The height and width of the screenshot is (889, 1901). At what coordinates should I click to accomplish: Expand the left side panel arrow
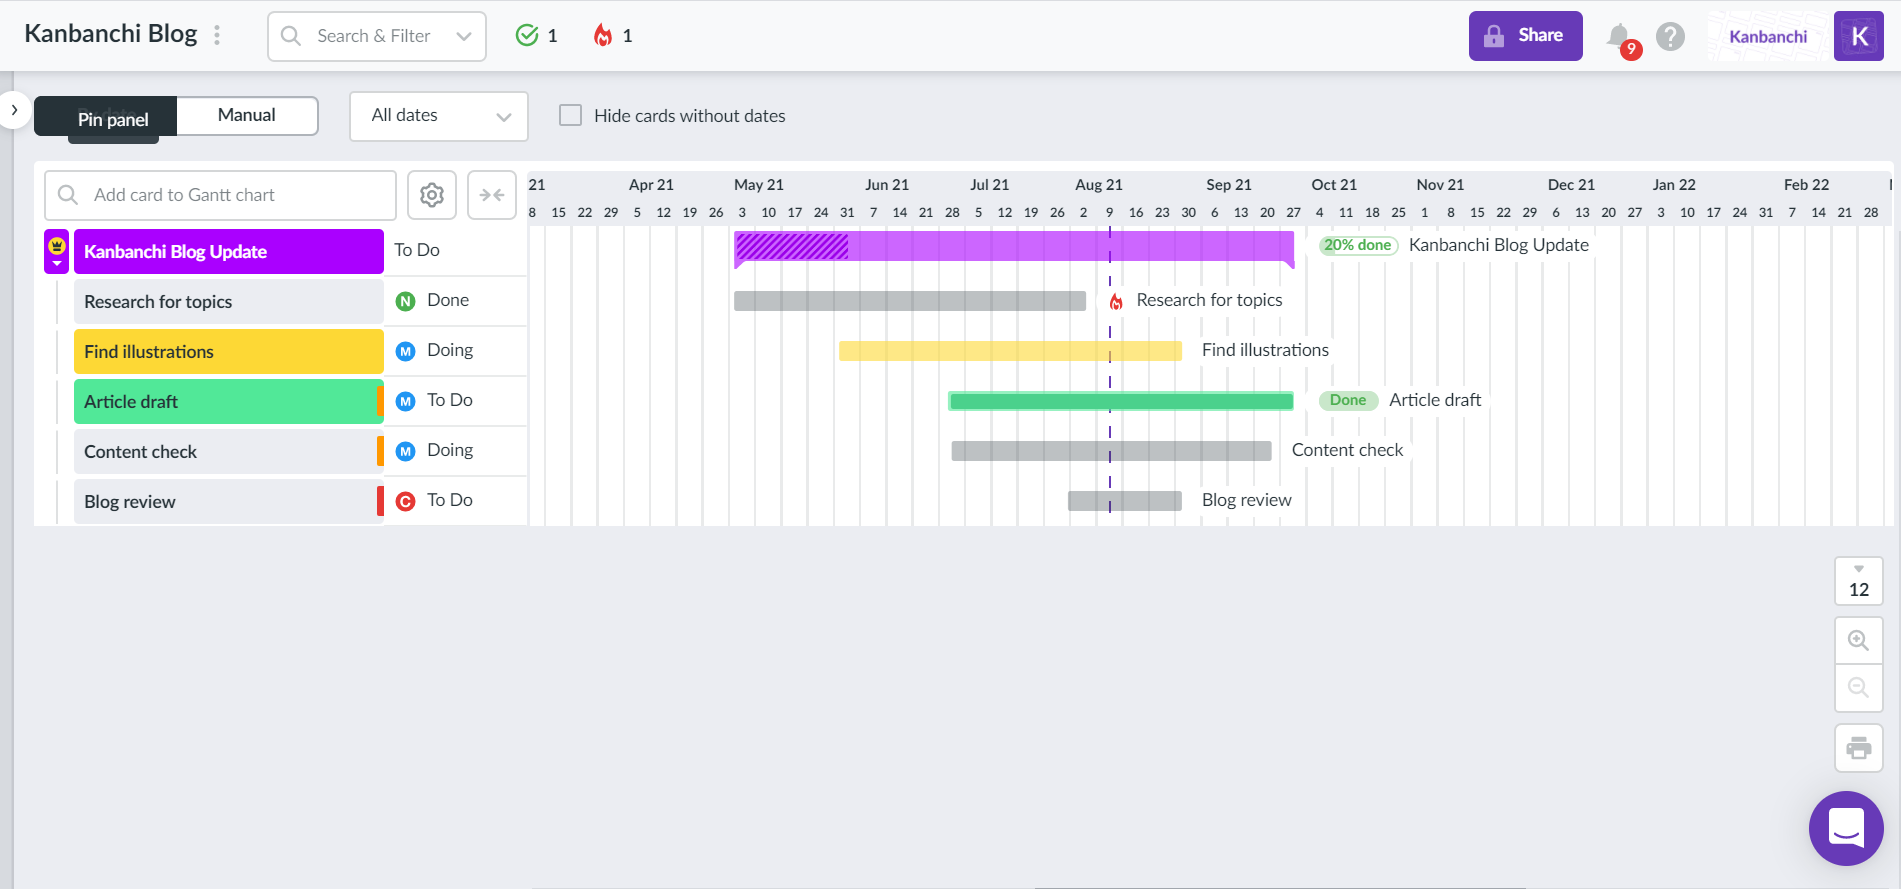(x=14, y=109)
